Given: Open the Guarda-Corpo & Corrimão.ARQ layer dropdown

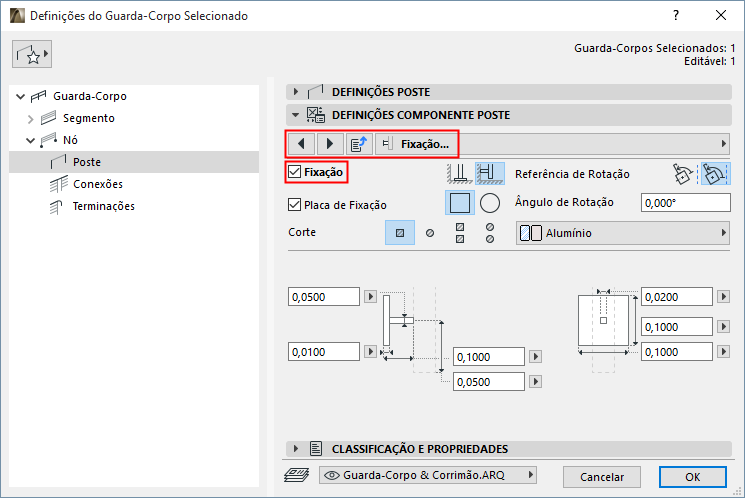Looking at the screenshot, I should pos(428,474).
